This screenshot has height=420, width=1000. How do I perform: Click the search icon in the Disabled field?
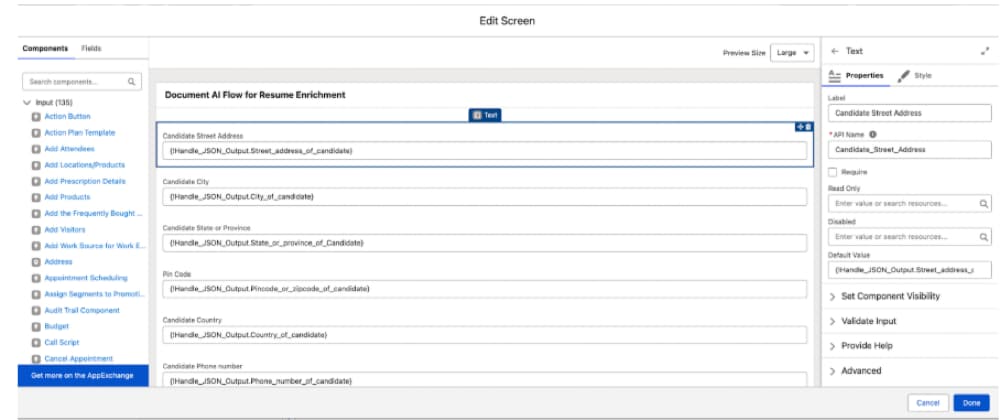[984, 236]
